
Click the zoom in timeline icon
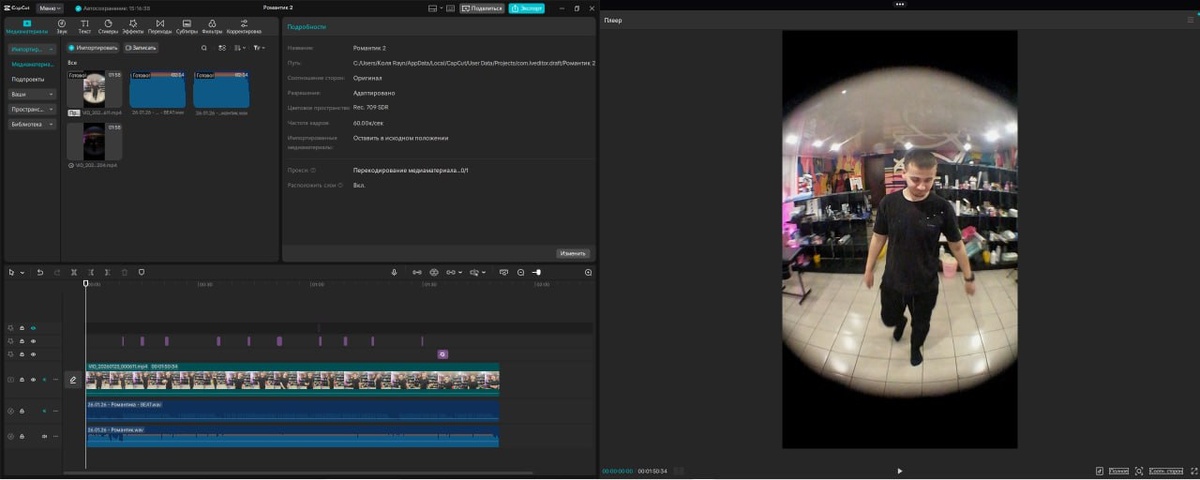(588, 272)
